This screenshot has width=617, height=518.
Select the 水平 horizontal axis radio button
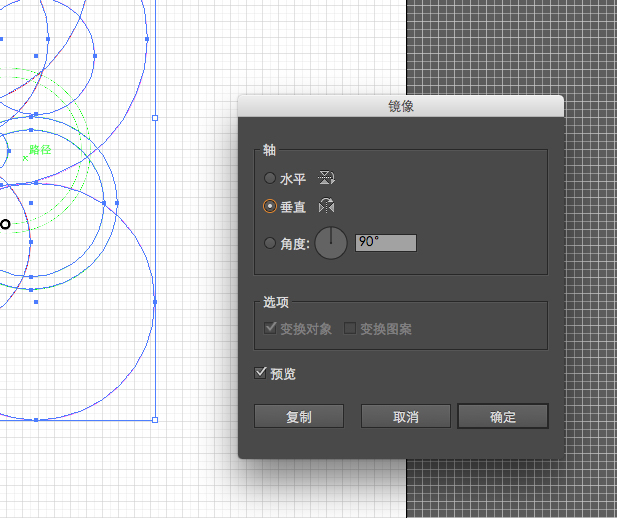pos(270,178)
